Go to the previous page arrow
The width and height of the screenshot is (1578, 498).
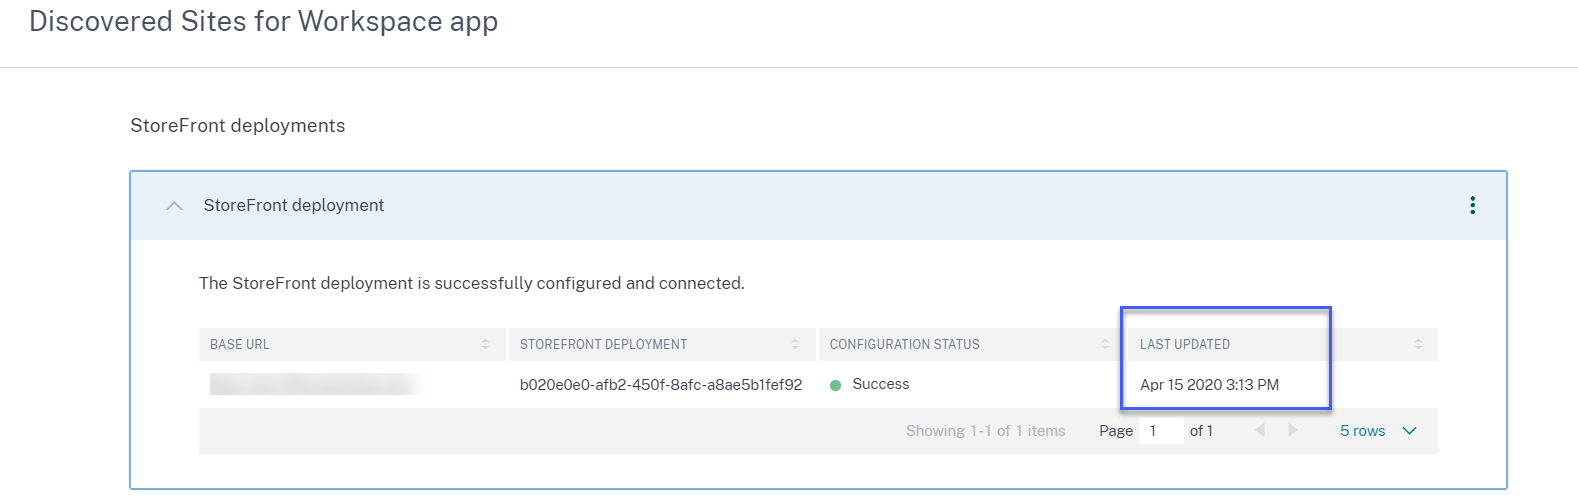coord(1260,430)
